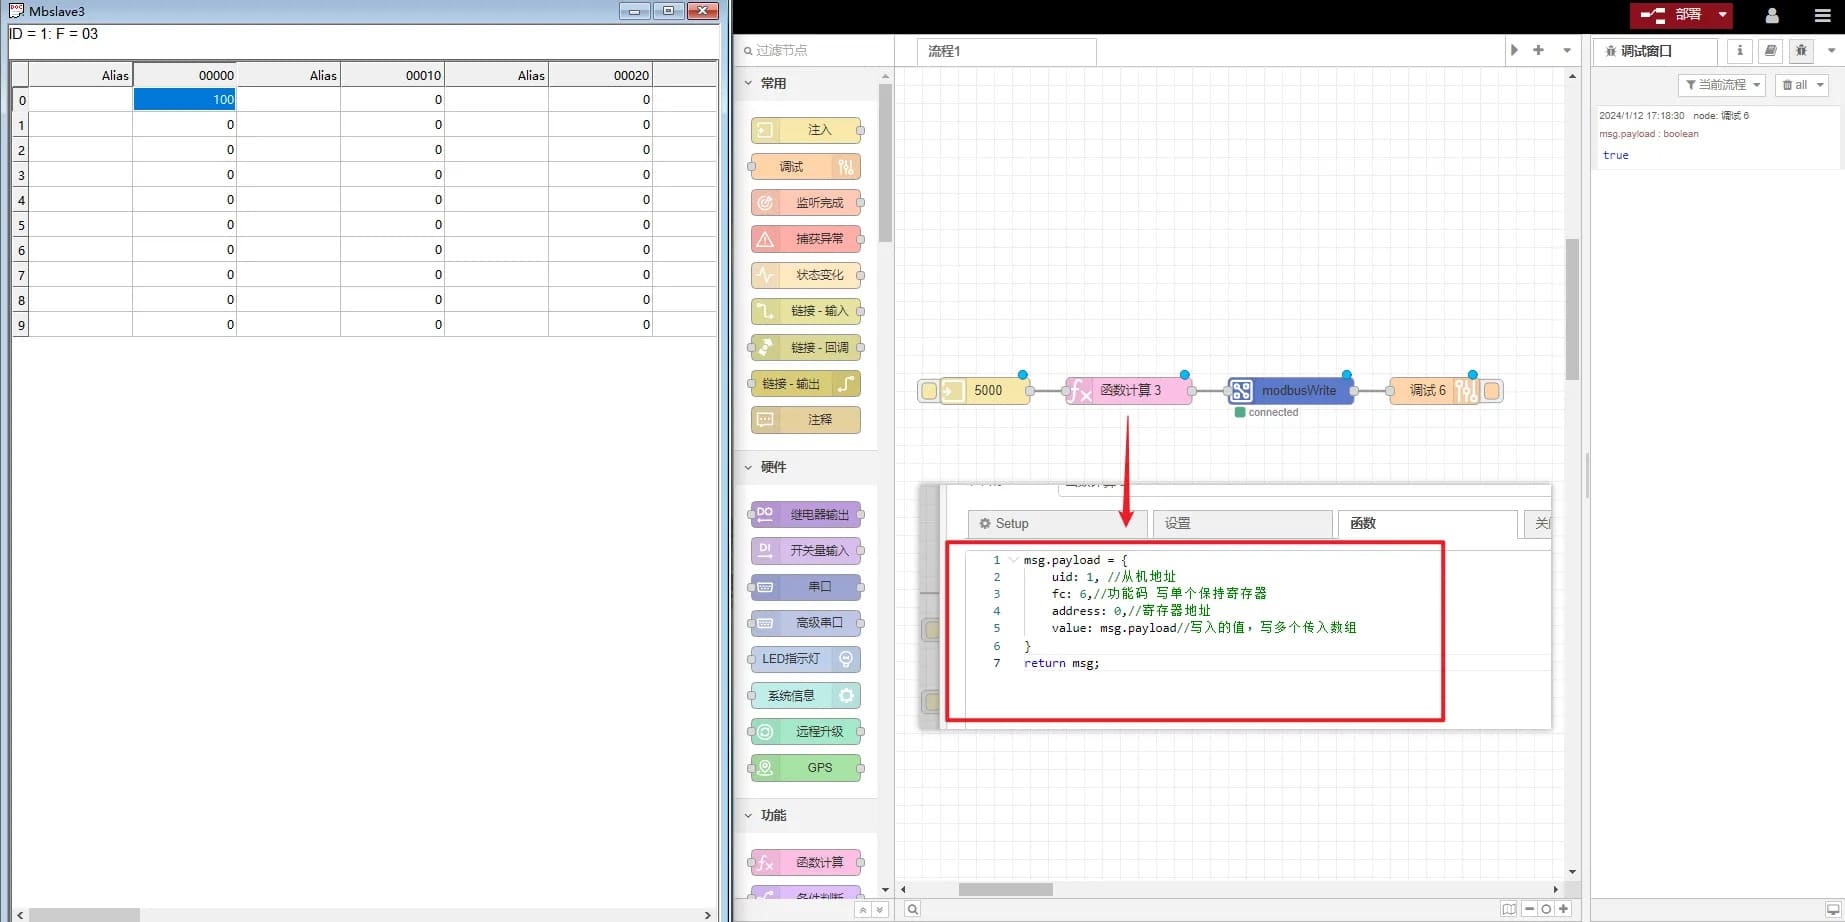Click the search flows magnifier icon
1845x922 pixels.
(x=912, y=909)
